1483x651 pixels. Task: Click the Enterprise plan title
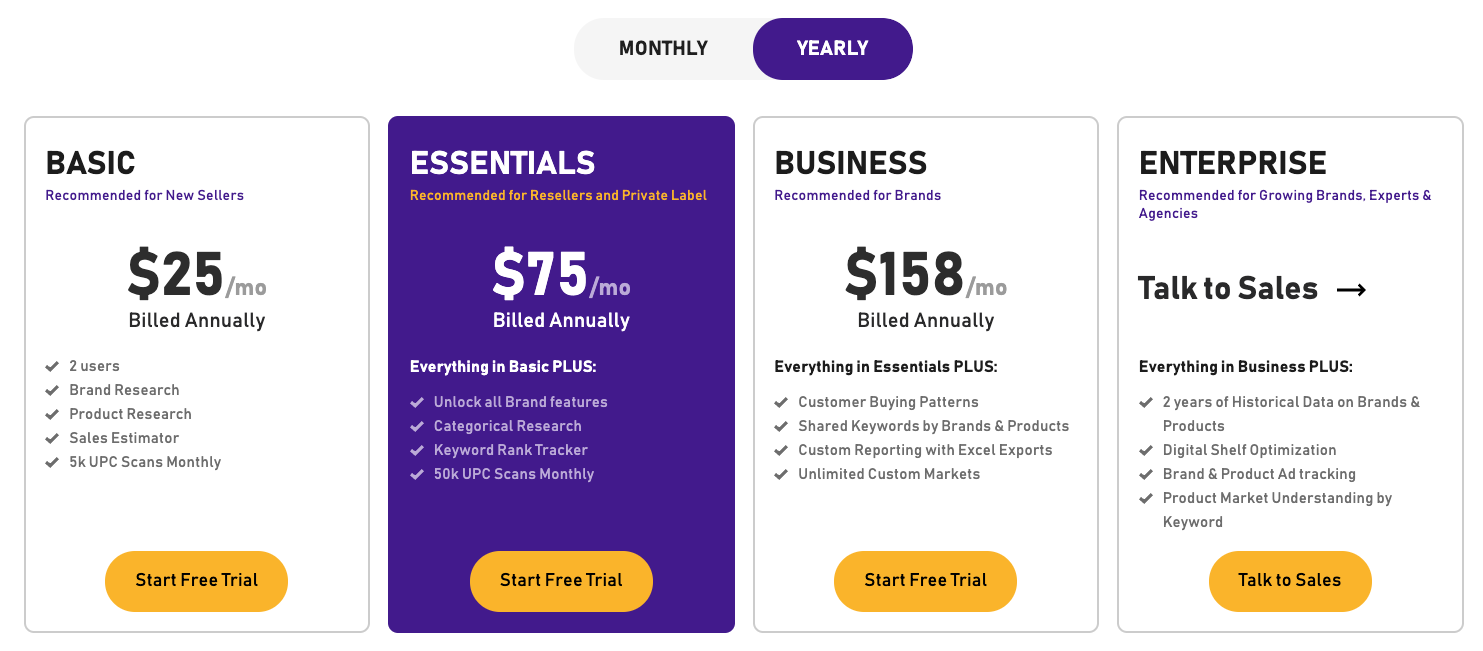1232,163
